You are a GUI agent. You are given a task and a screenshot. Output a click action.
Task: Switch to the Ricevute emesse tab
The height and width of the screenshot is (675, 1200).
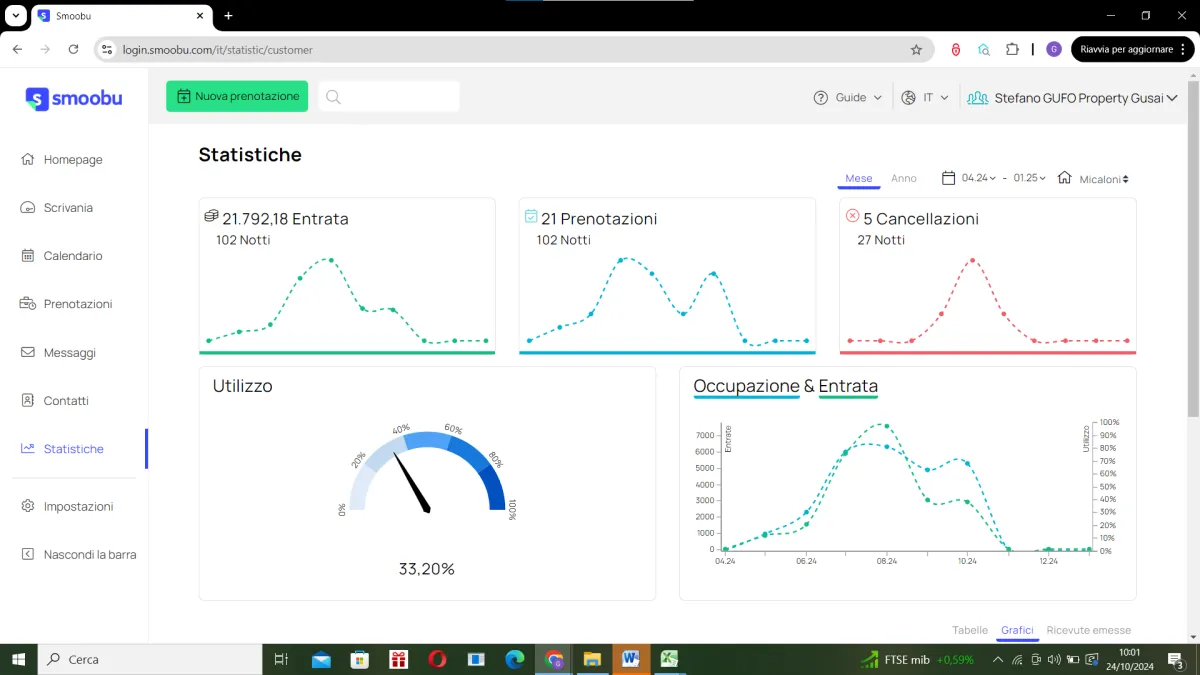coord(1089,631)
